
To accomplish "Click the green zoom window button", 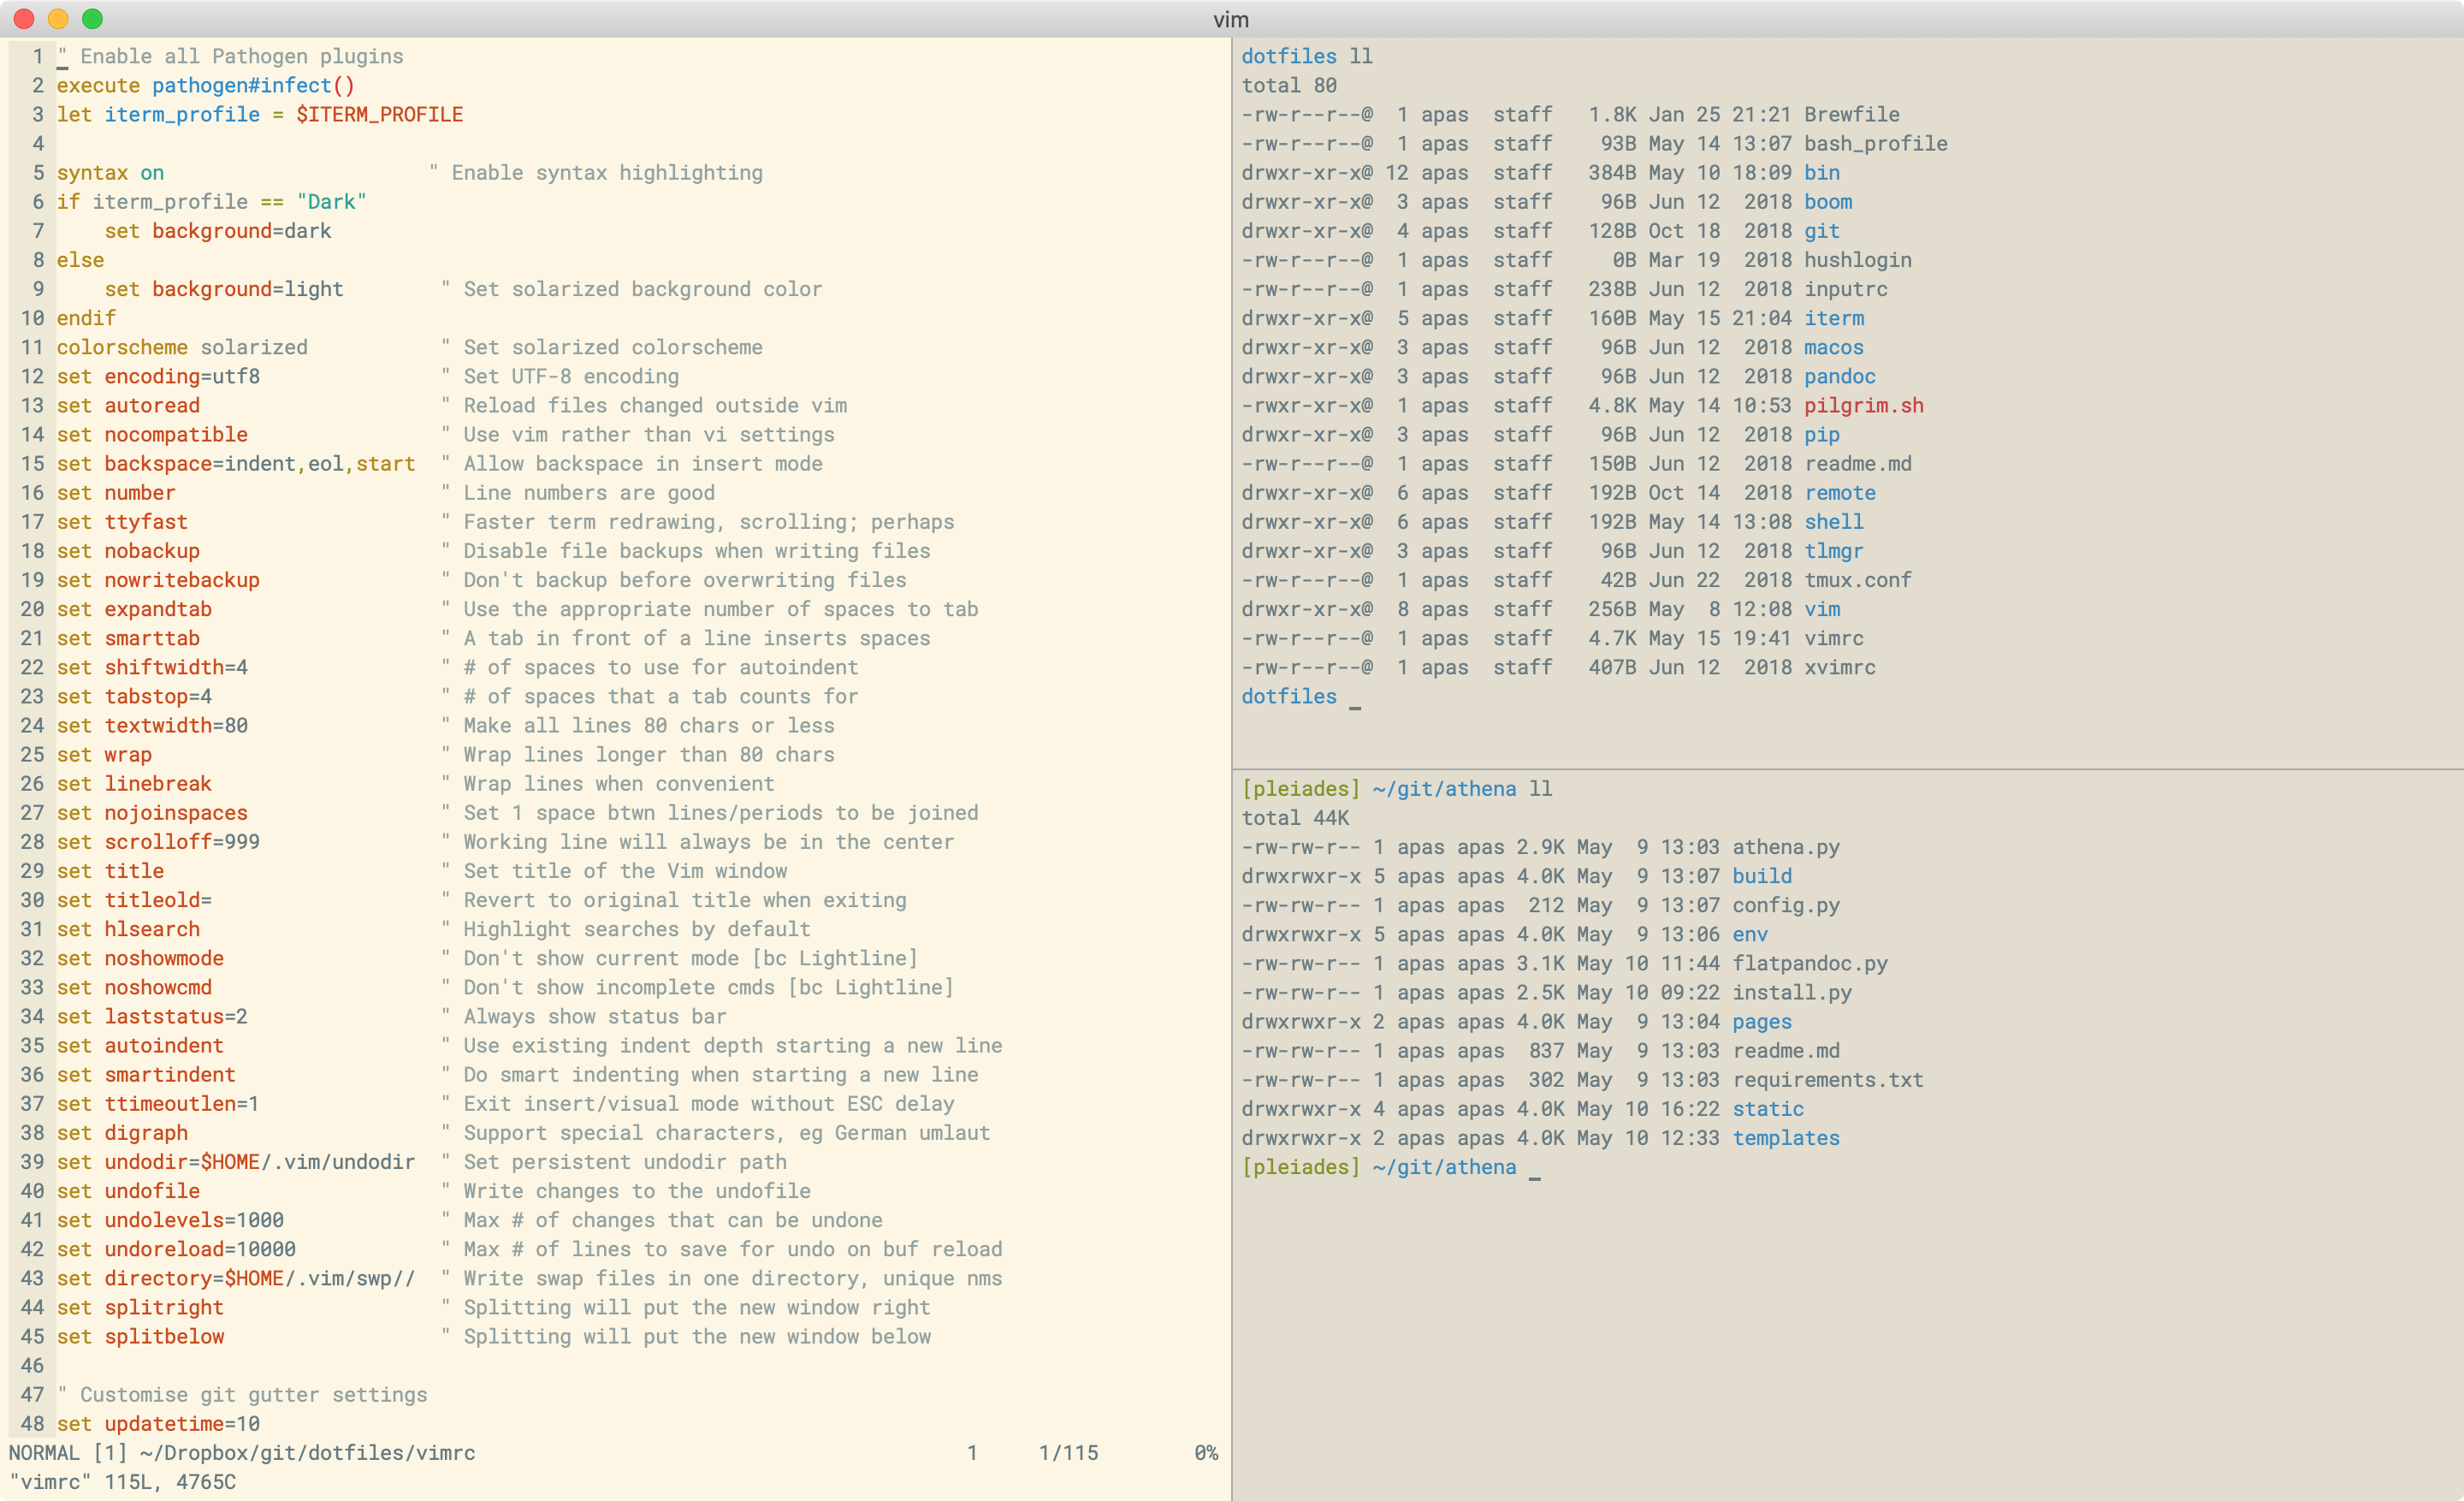I will [x=92, y=19].
